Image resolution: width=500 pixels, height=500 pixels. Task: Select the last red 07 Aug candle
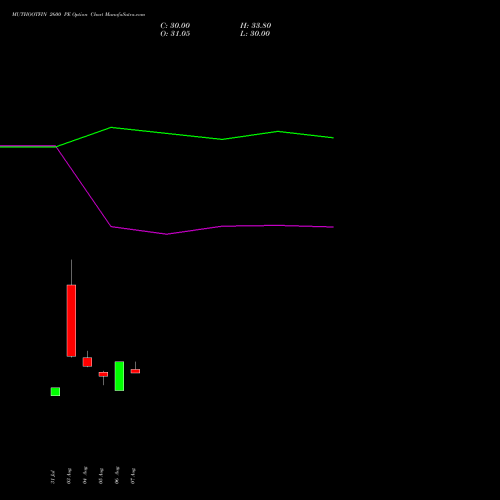click(135, 371)
